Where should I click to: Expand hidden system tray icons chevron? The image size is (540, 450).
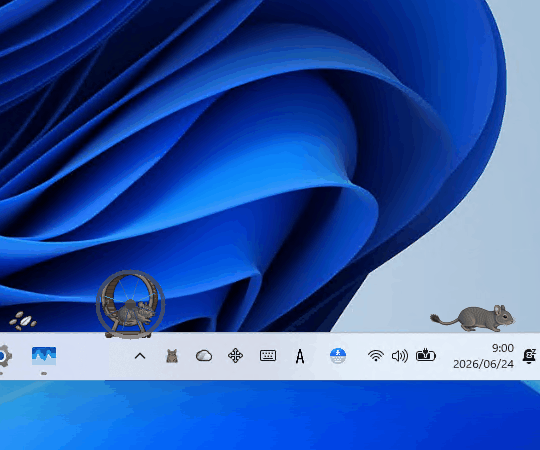click(140, 356)
